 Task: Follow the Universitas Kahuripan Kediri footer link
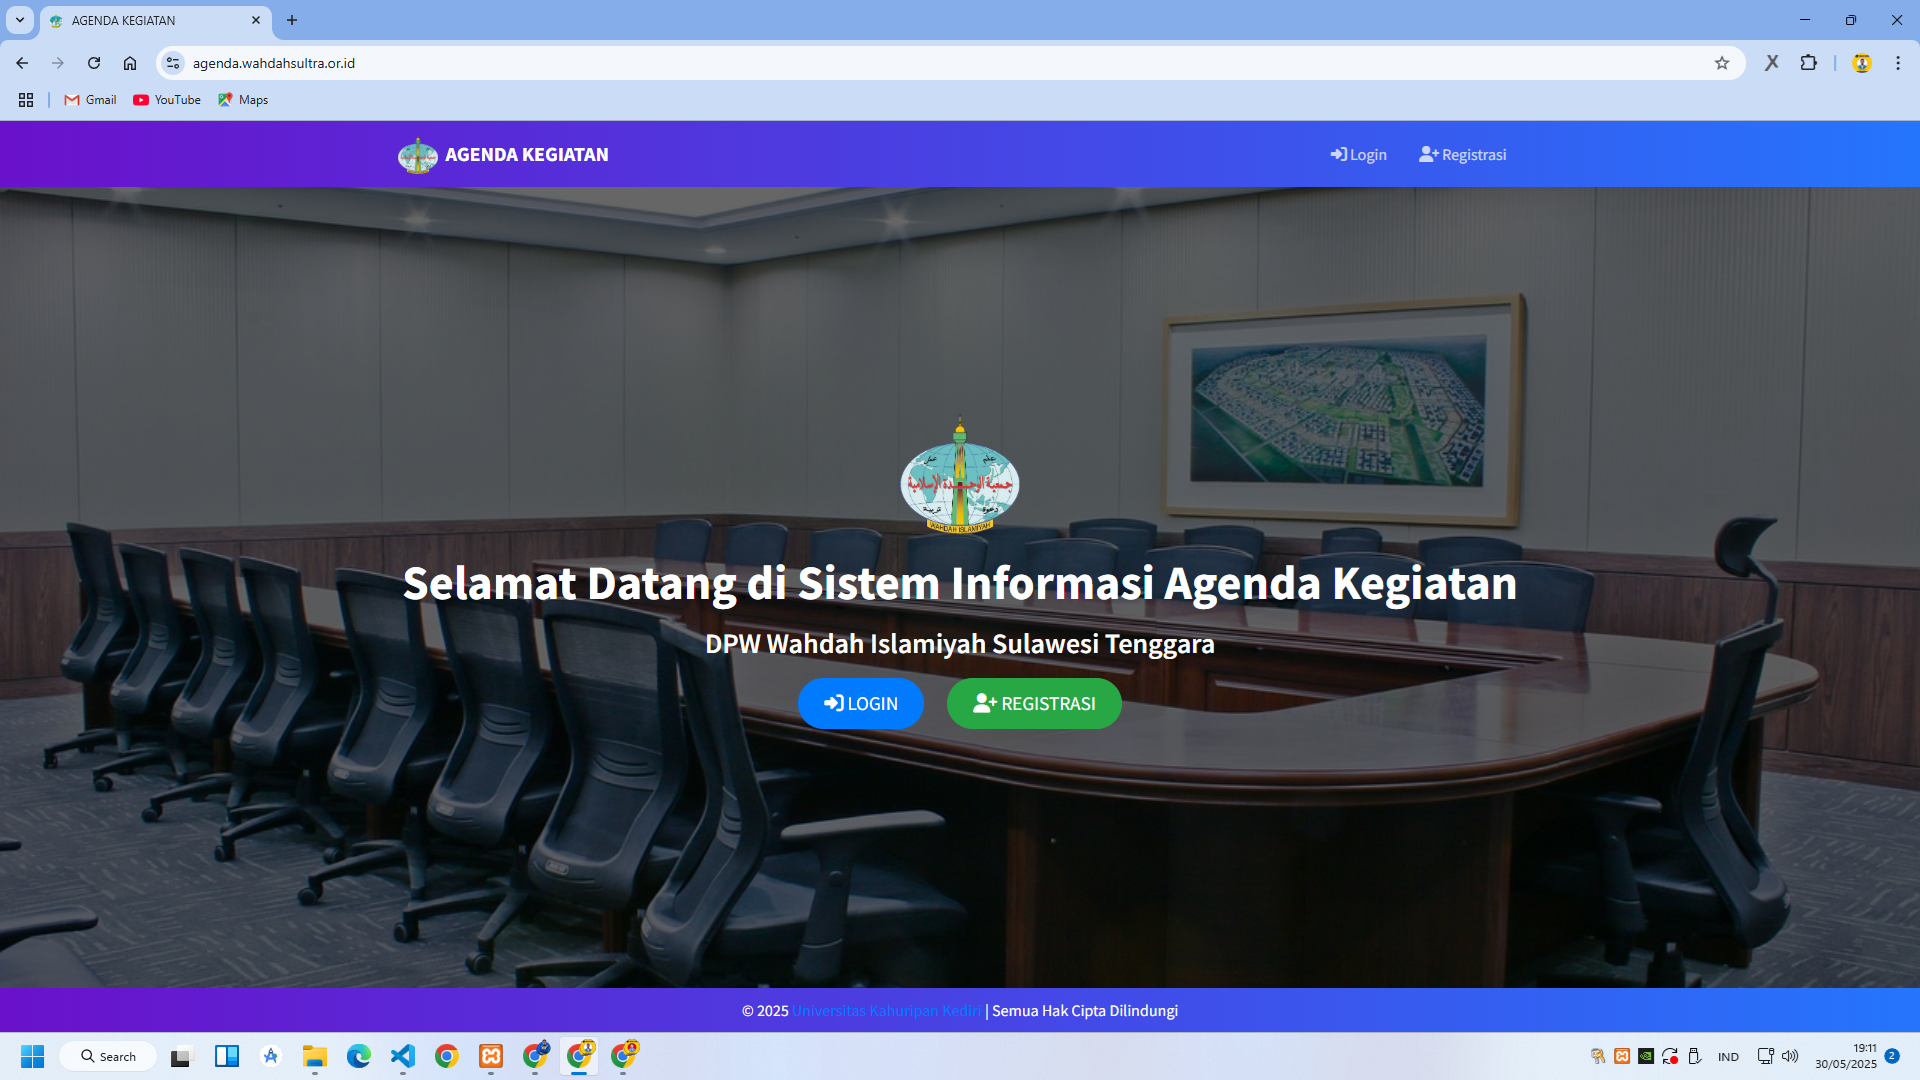point(886,1011)
